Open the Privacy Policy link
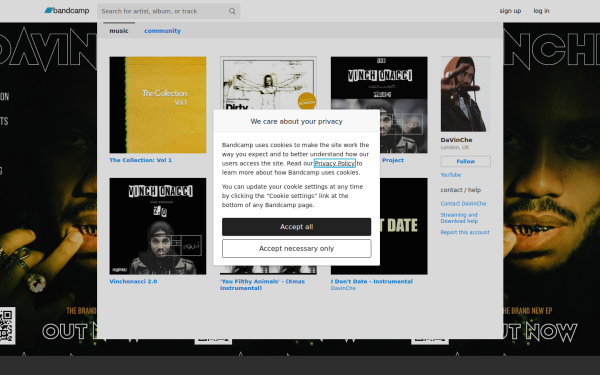The width and height of the screenshot is (600, 375). 334,163
